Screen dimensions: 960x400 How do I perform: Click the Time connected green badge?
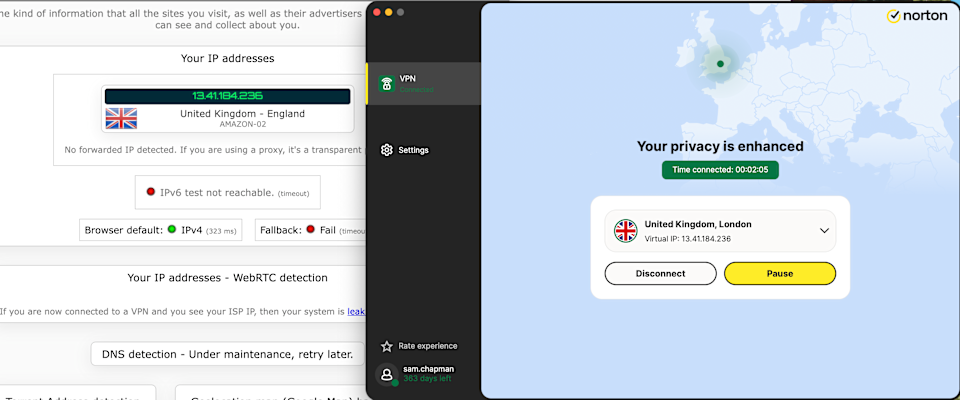720,170
